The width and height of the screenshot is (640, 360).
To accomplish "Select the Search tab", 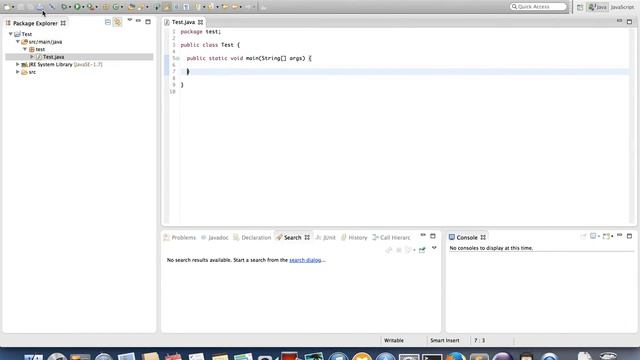I will click(x=293, y=238).
